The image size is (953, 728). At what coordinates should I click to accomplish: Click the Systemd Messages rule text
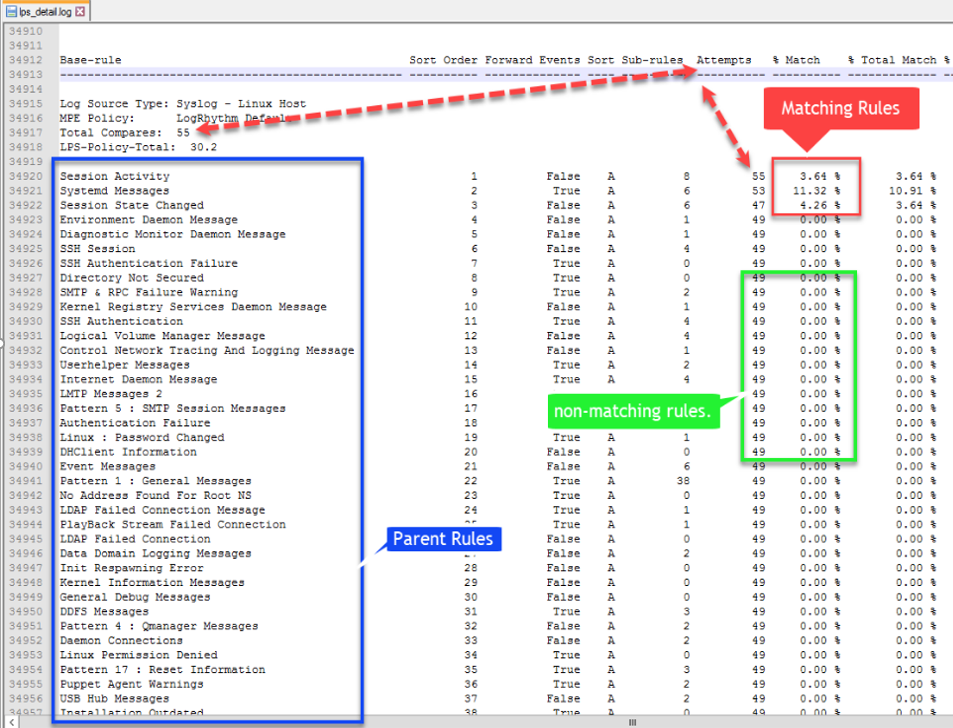114,191
